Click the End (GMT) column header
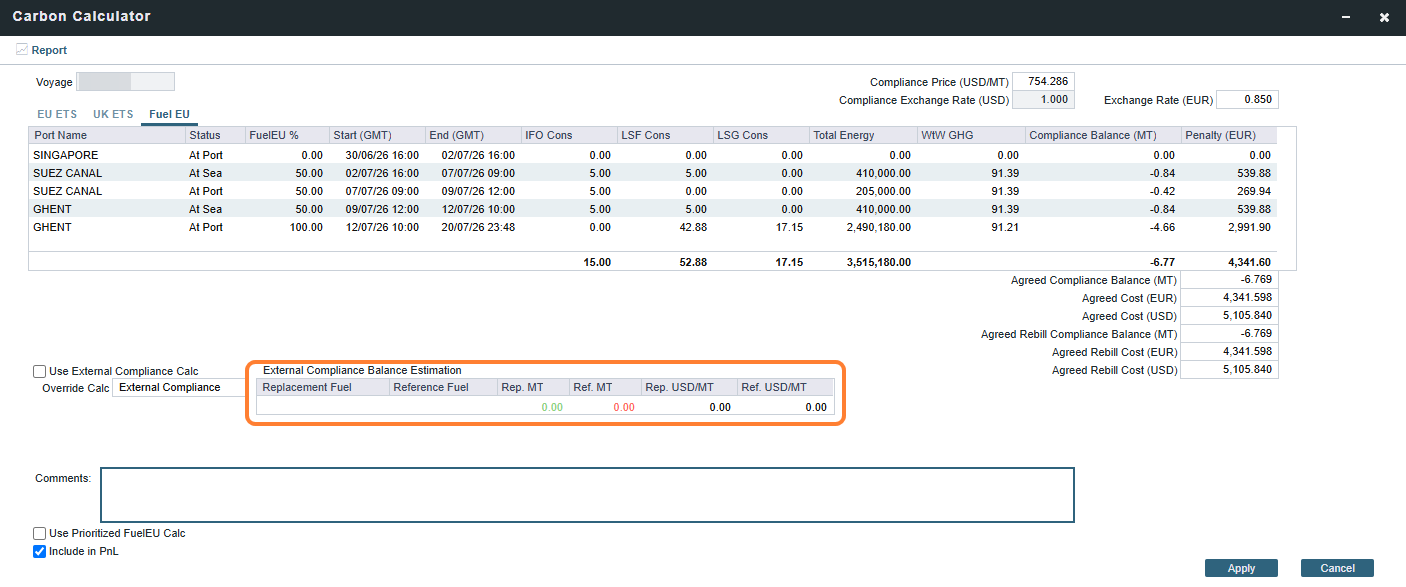The height and width of the screenshot is (587, 1406). pos(473,135)
